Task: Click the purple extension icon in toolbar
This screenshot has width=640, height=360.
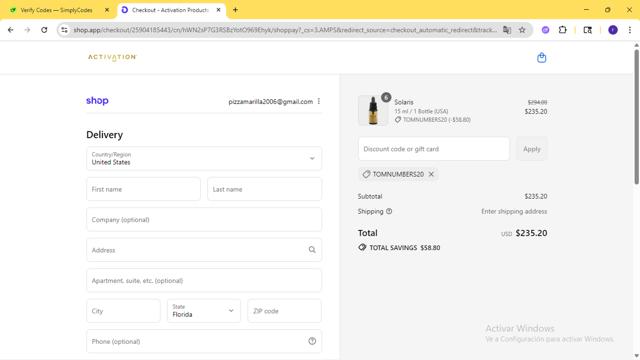Action: (x=545, y=30)
